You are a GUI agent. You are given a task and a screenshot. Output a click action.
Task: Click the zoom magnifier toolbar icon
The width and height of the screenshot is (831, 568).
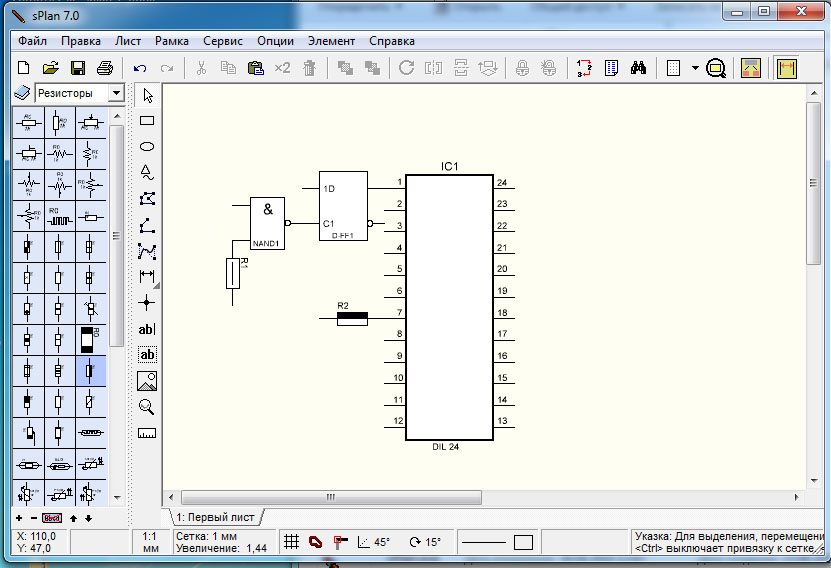coord(715,68)
